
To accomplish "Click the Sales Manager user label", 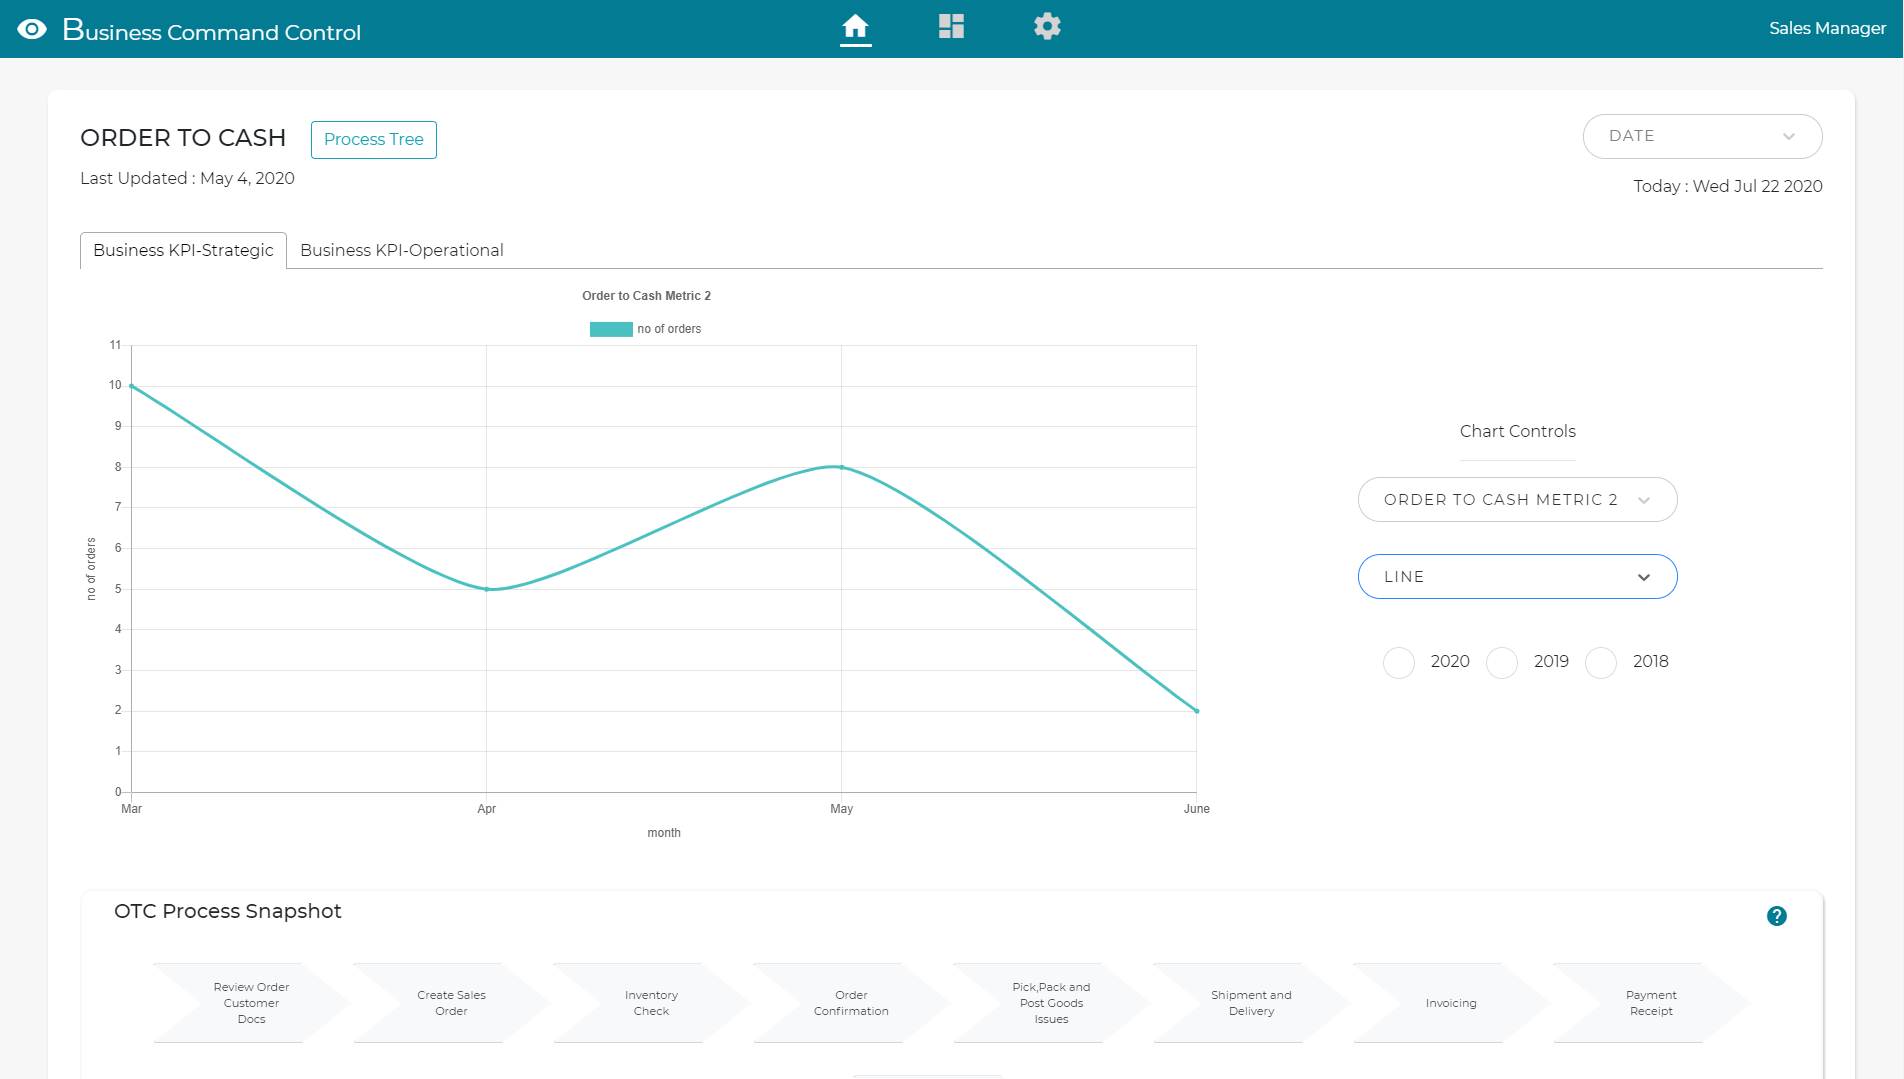I will [x=1827, y=28].
